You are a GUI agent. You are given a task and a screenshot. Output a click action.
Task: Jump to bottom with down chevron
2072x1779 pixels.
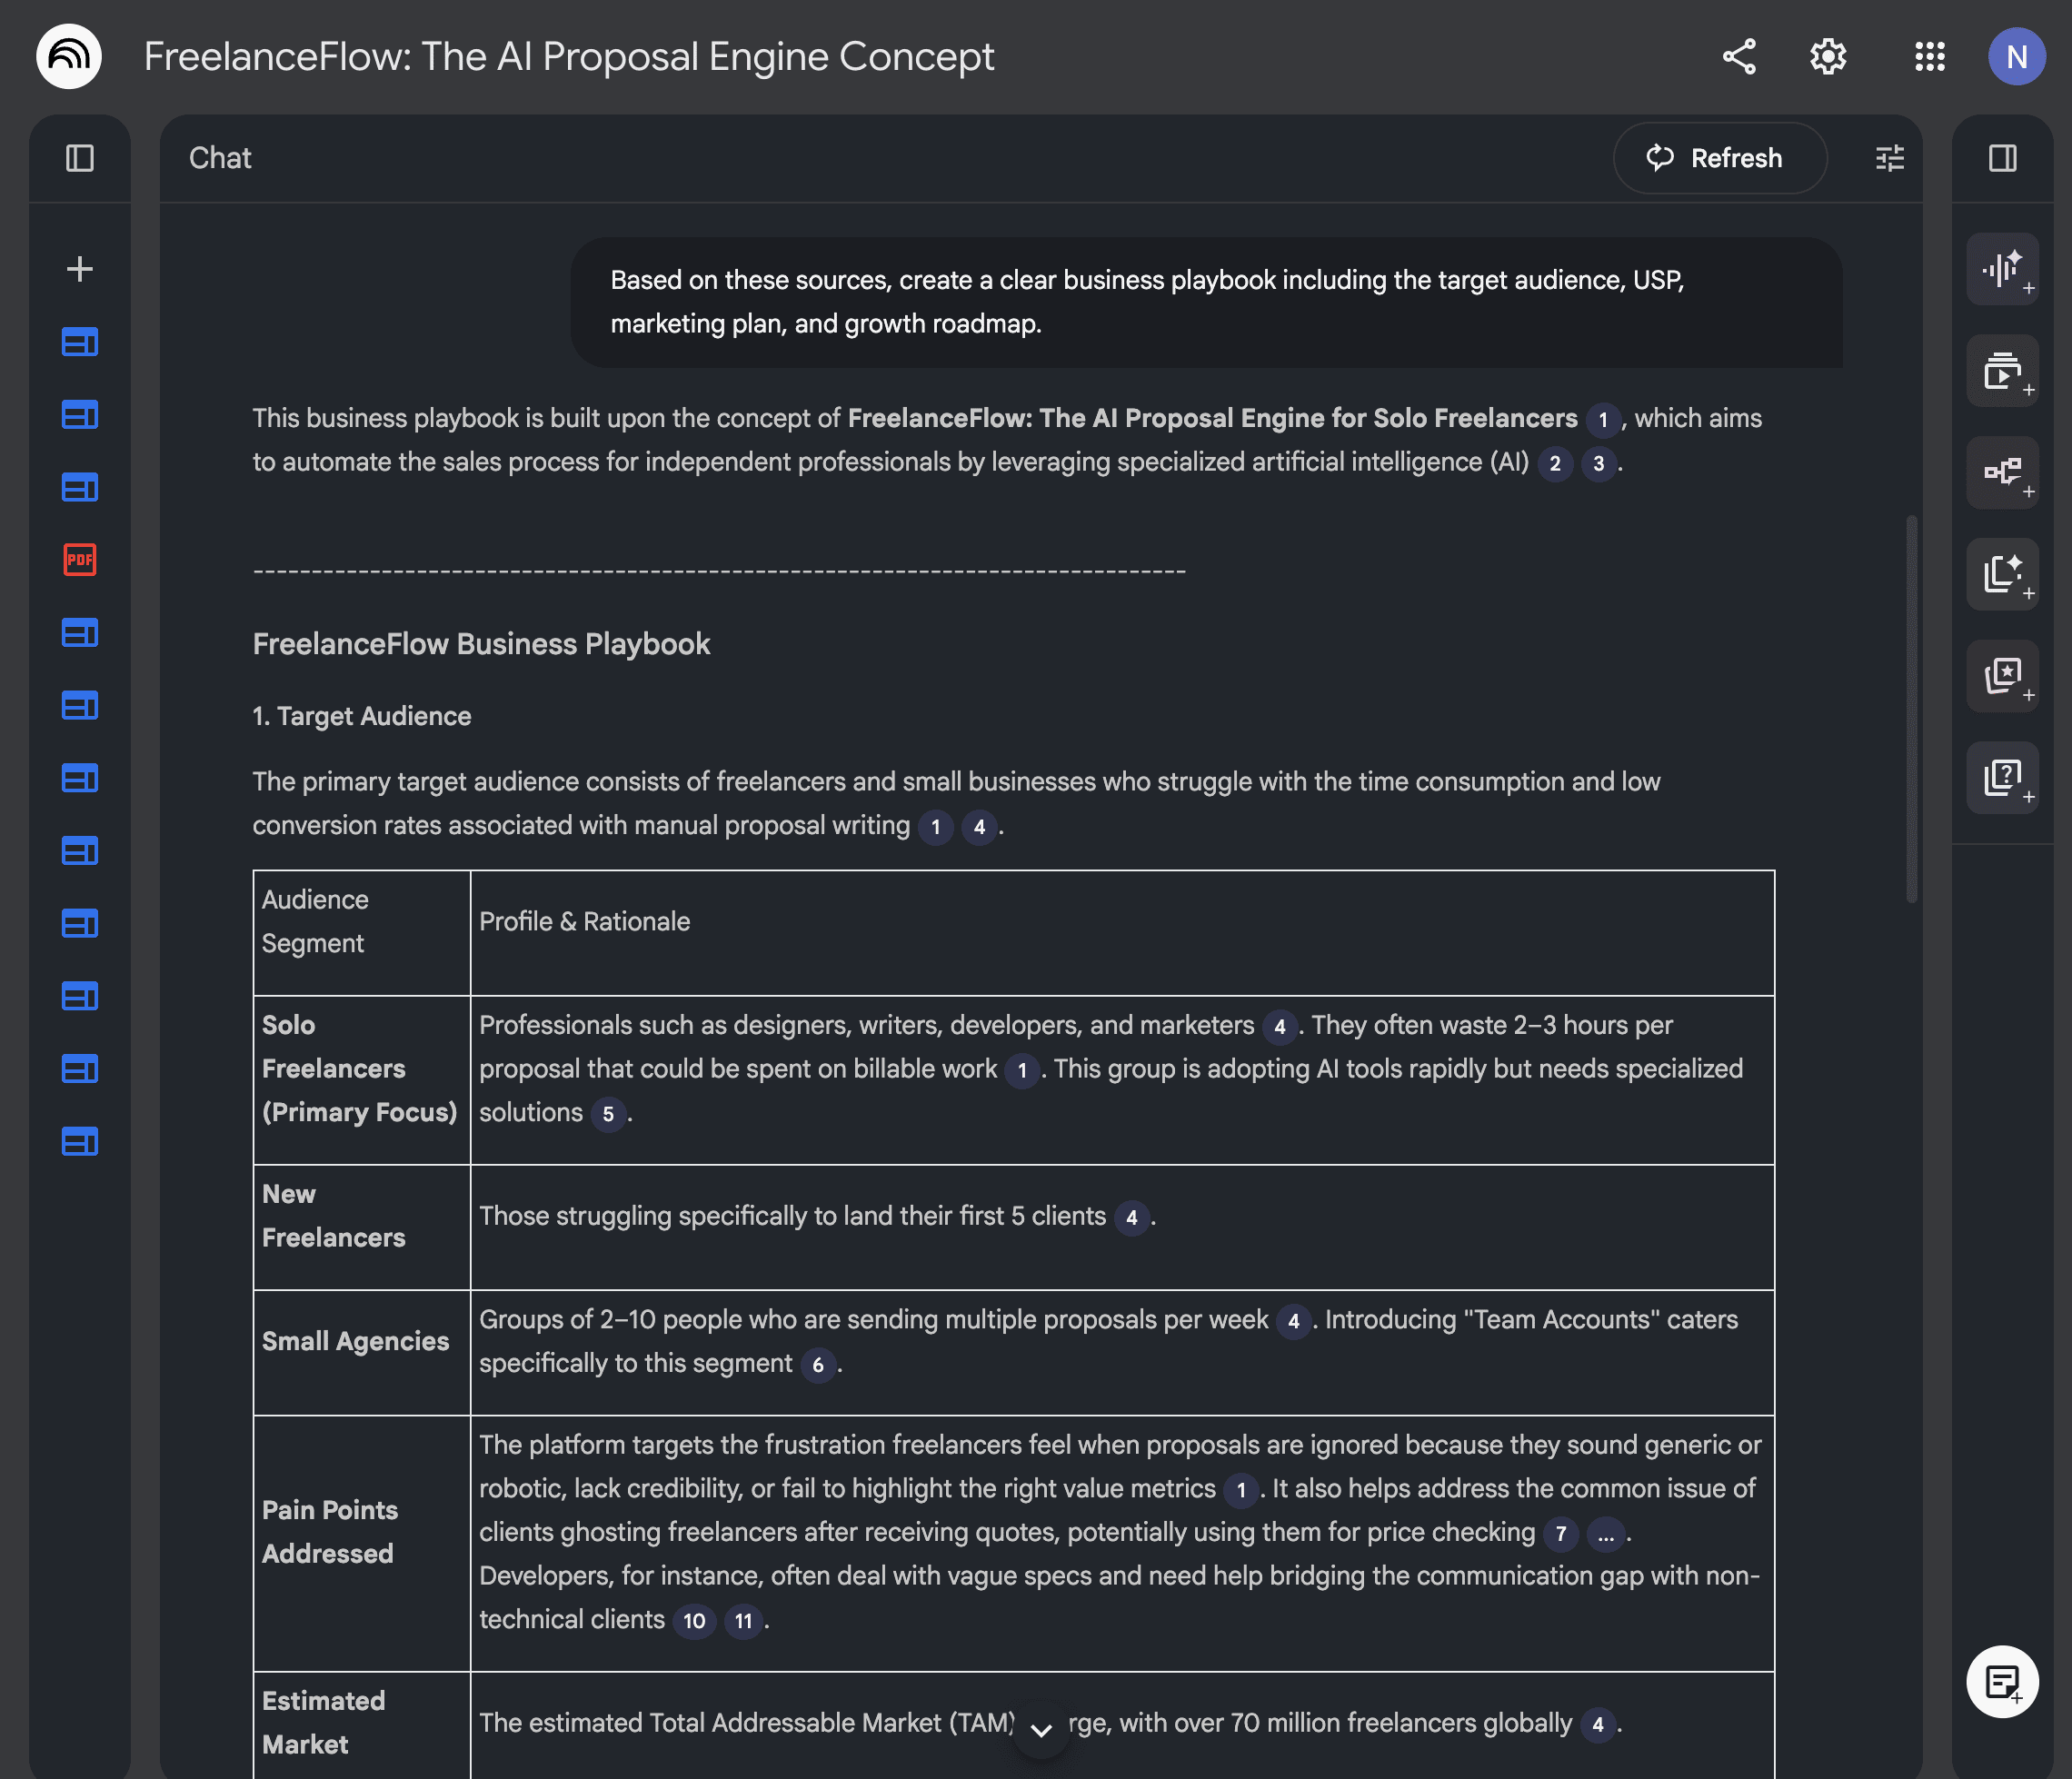pos(1041,1730)
